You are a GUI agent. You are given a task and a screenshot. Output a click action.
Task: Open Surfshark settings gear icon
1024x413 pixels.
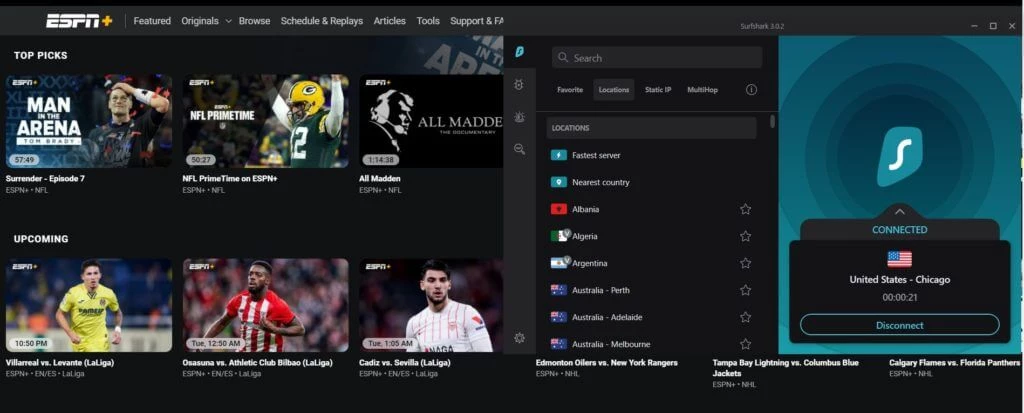coord(519,338)
